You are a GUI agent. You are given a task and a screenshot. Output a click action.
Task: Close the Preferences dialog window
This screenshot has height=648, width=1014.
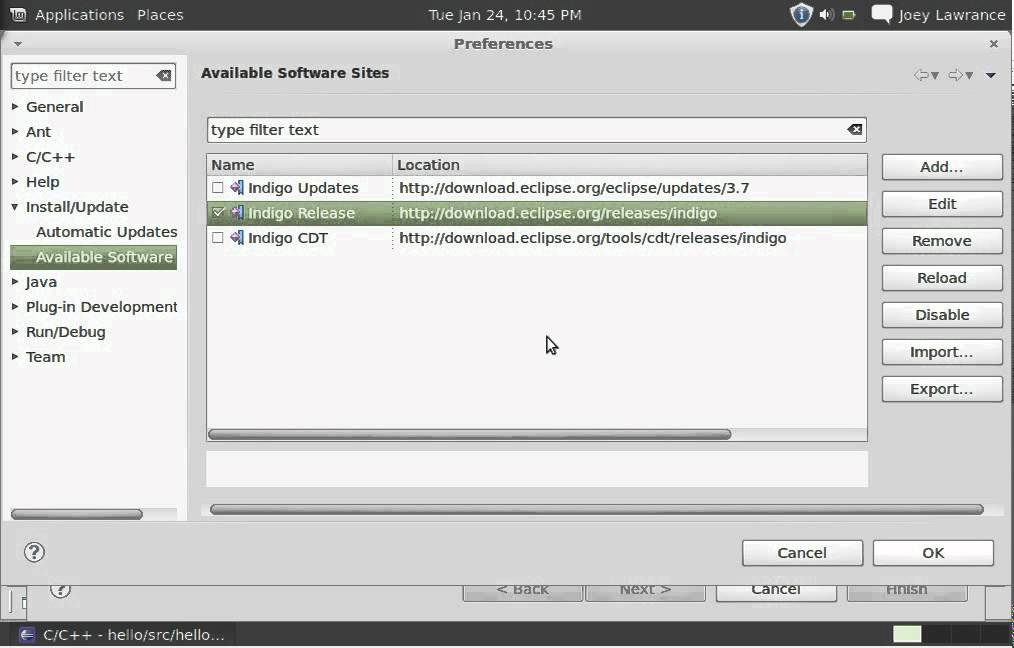click(x=994, y=44)
